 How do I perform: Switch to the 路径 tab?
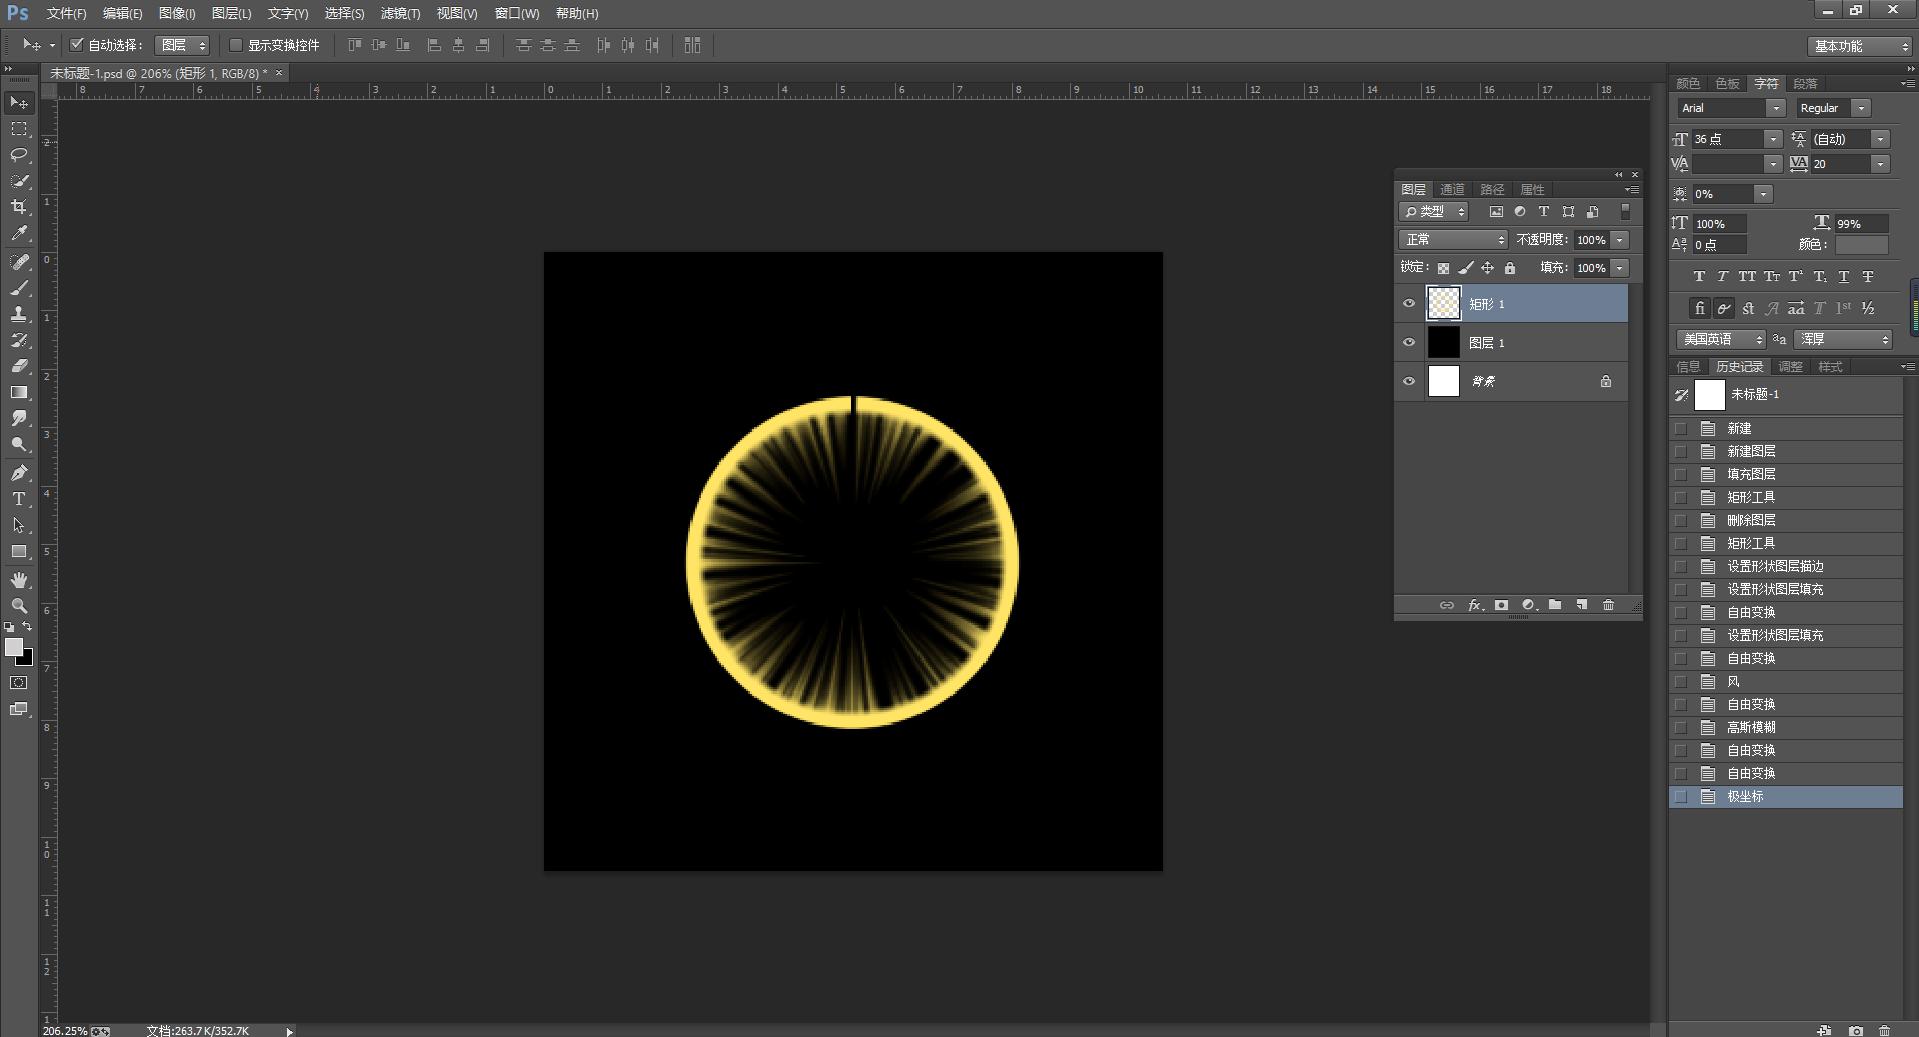pos(1492,189)
